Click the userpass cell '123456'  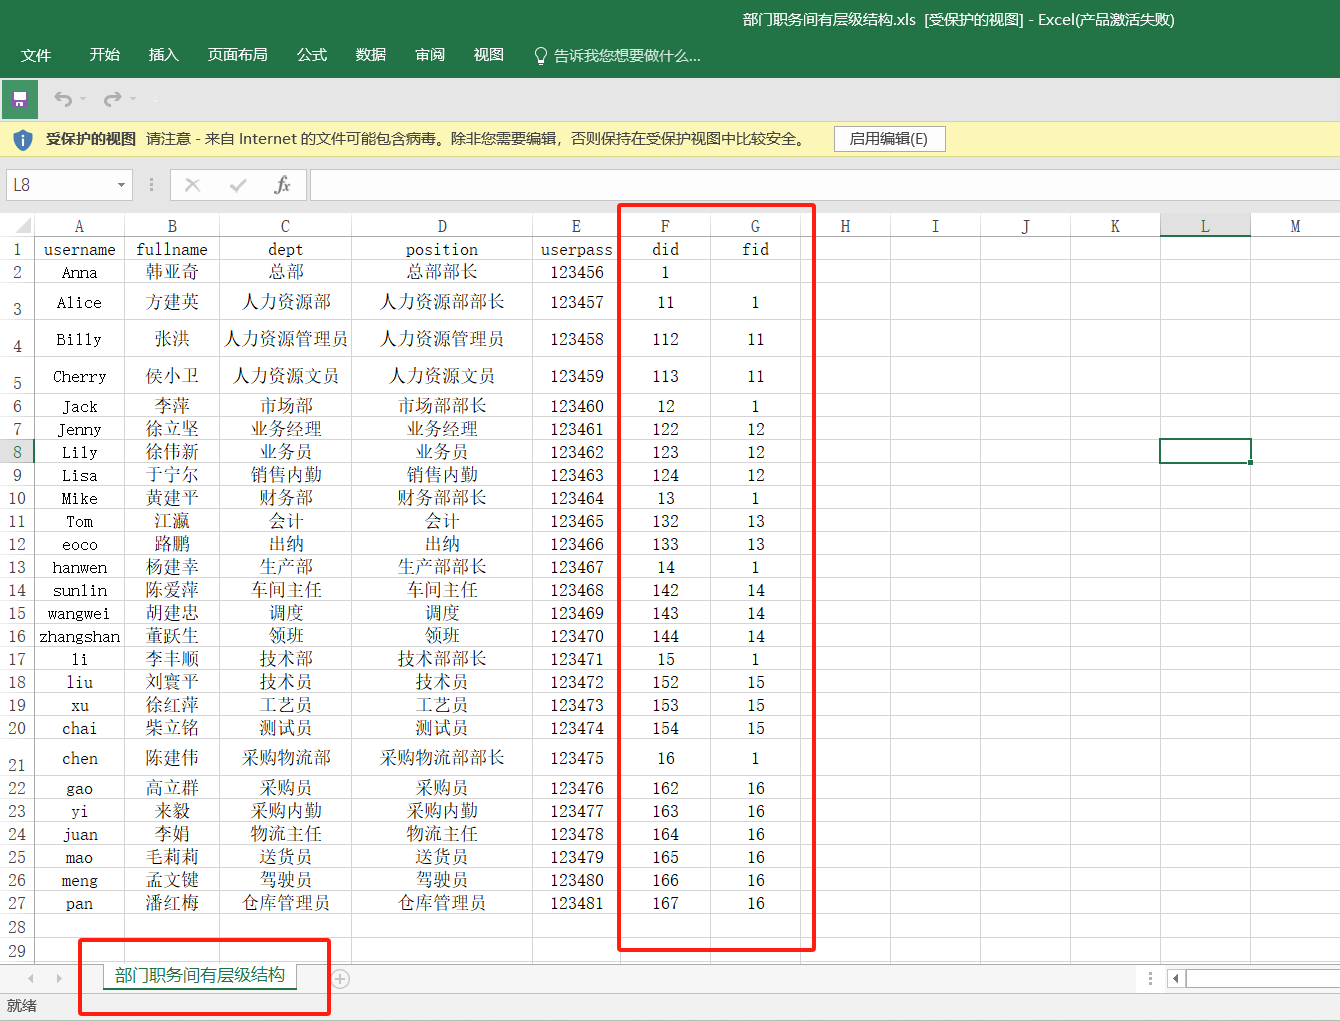tap(576, 272)
